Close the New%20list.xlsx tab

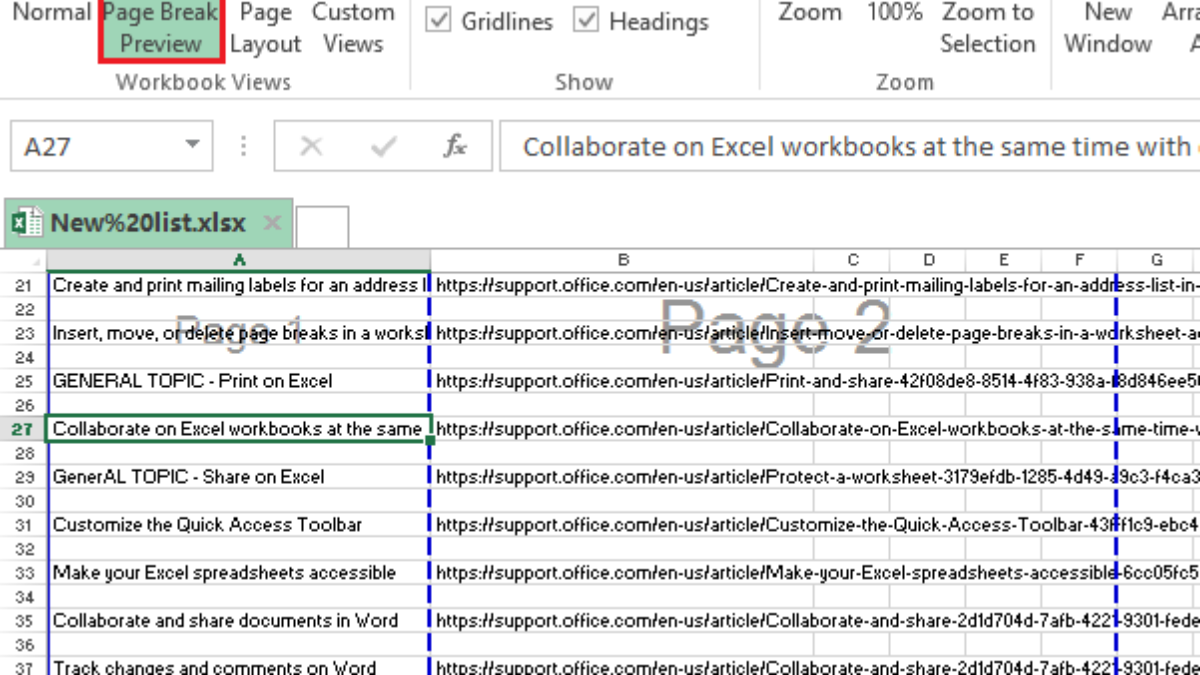pos(272,223)
